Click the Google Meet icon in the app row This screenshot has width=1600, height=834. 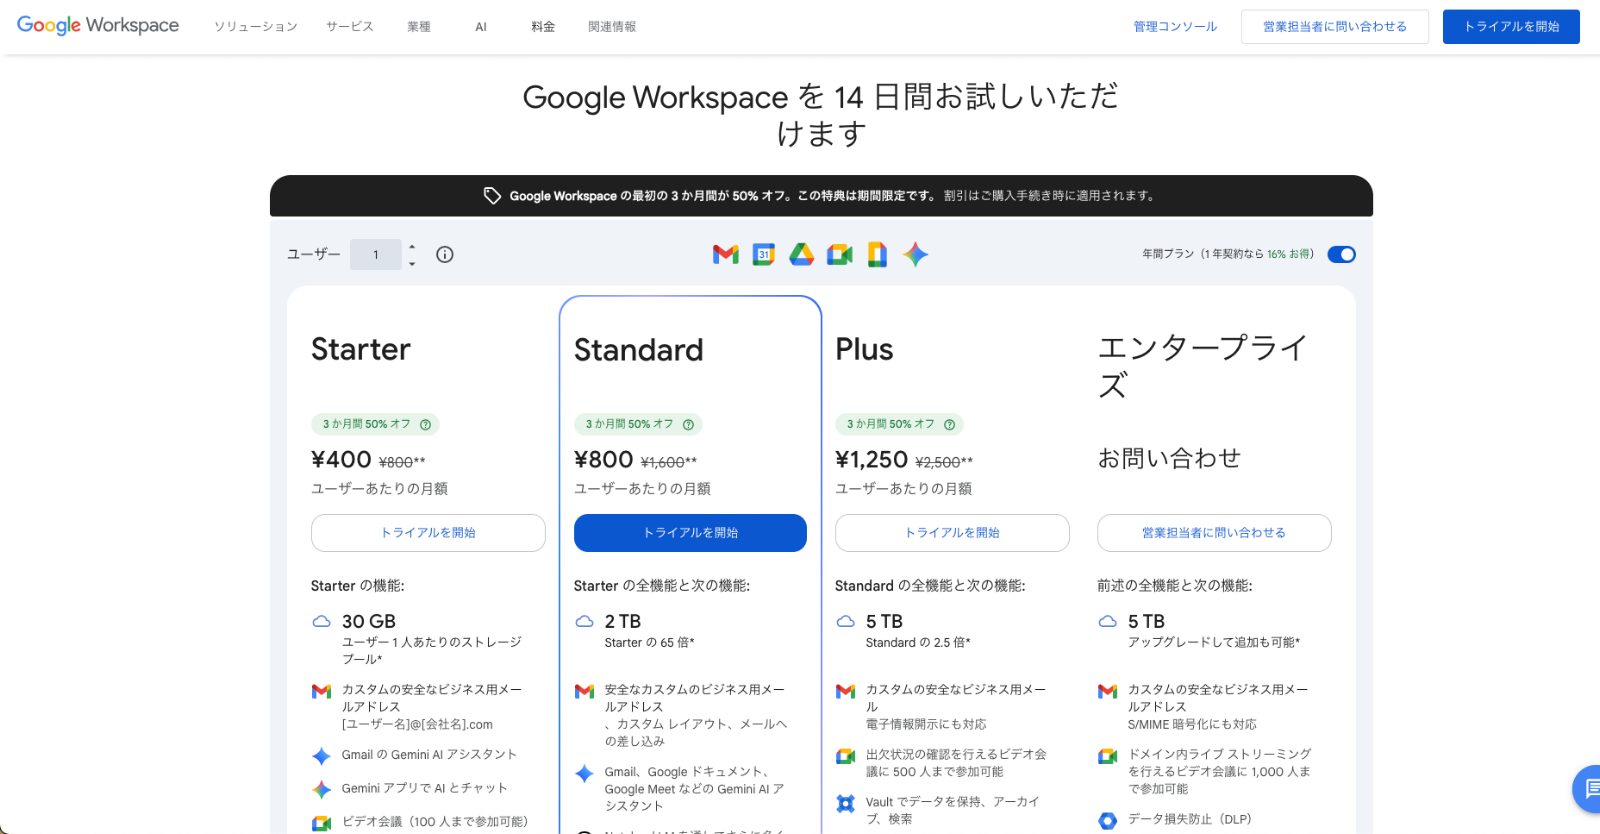coord(840,255)
